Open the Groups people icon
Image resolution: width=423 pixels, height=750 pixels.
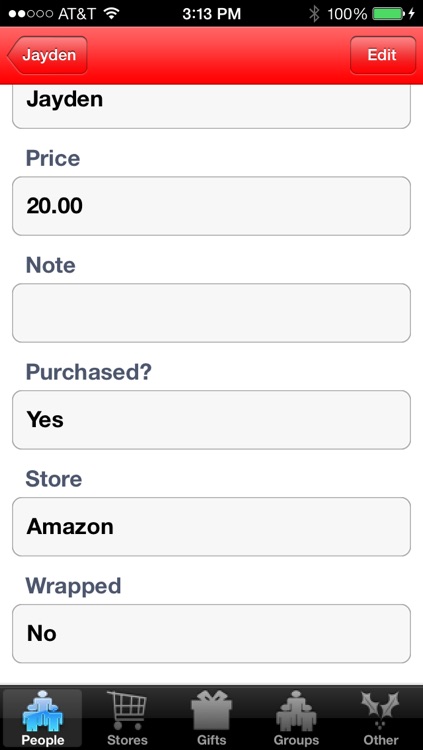[296, 711]
